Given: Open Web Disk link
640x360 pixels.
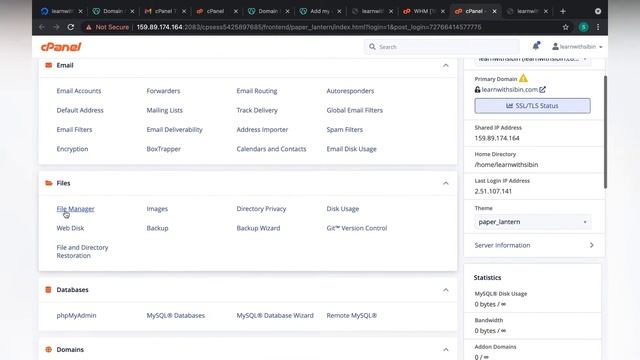Looking at the screenshot, I should tap(70, 228).
